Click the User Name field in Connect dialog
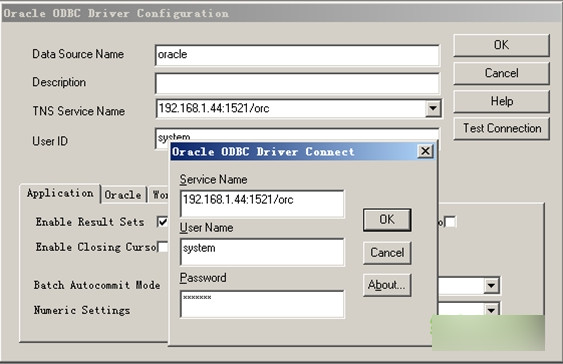 pos(262,252)
